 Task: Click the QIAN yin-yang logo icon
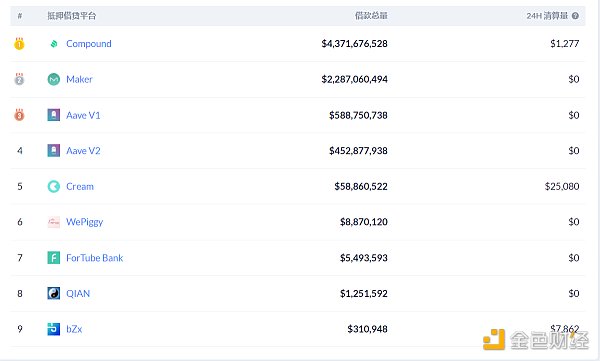54,293
